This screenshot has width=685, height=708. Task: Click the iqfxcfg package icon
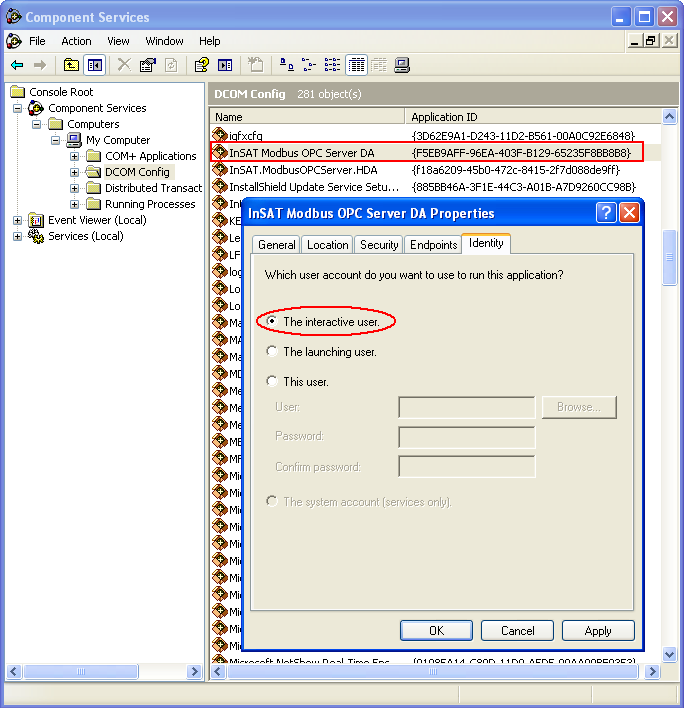[220, 135]
